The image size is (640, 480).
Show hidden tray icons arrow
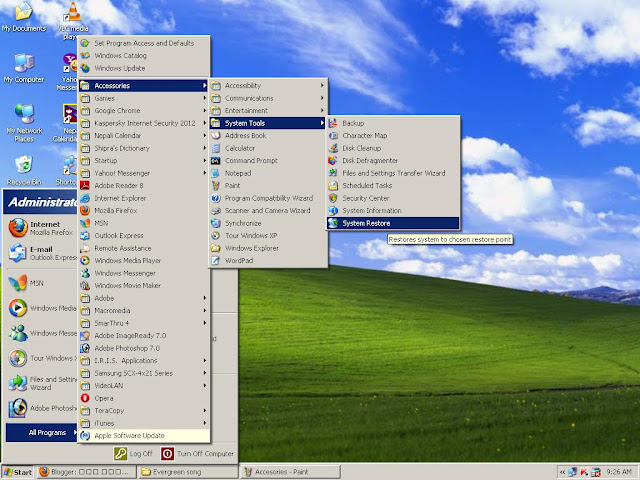pos(562,472)
